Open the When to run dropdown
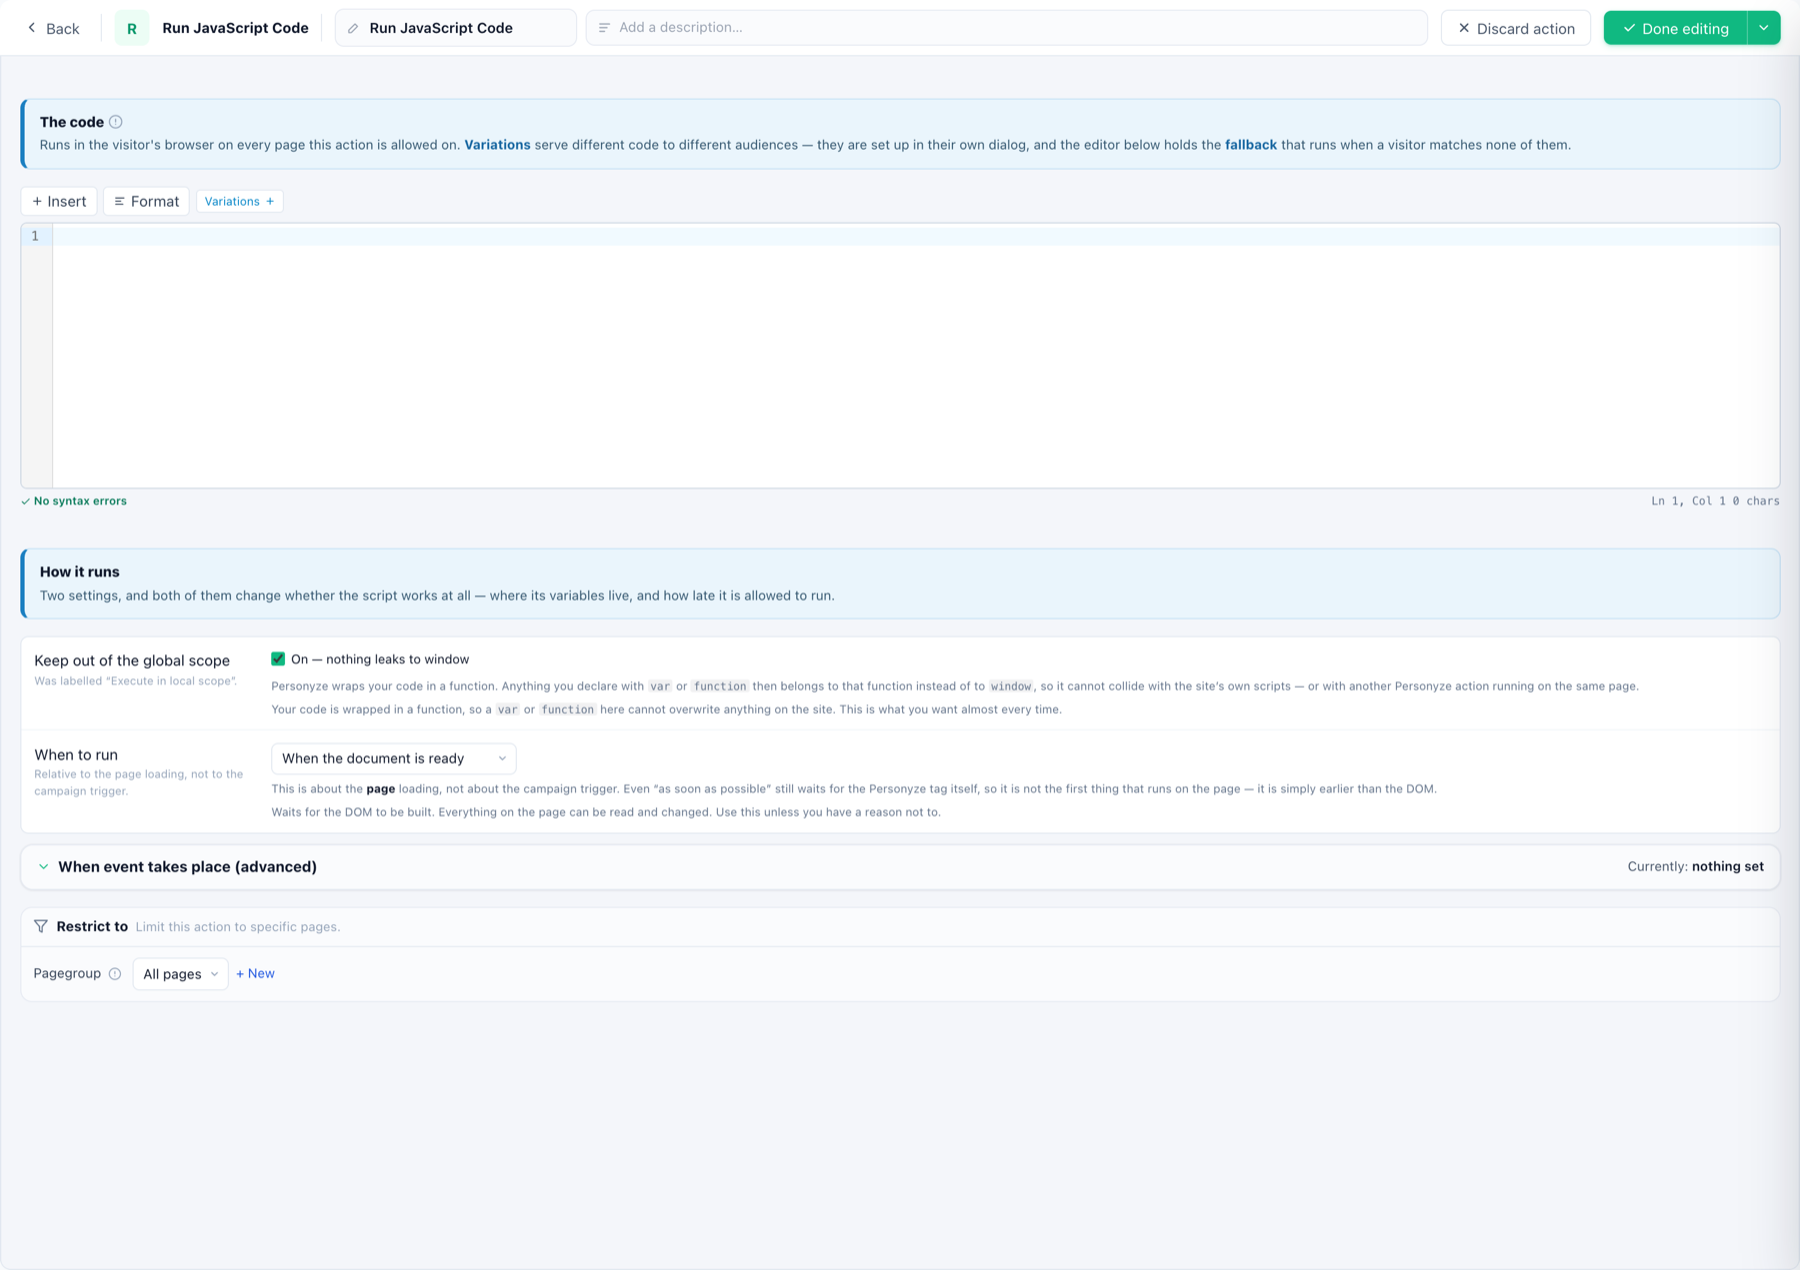The width and height of the screenshot is (1800, 1270). coord(394,758)
